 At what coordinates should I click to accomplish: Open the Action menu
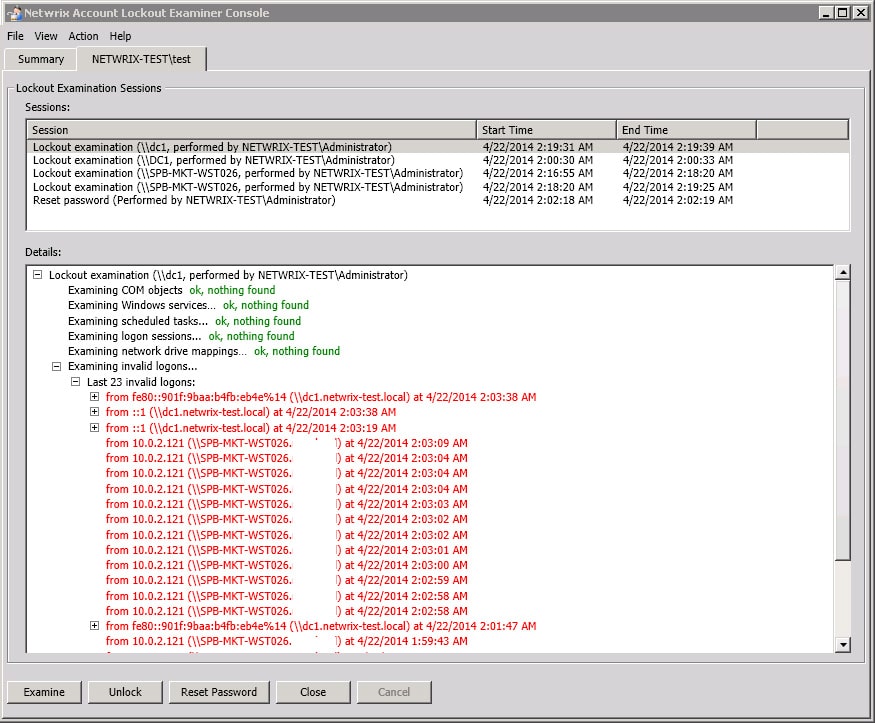pos(83,36)
